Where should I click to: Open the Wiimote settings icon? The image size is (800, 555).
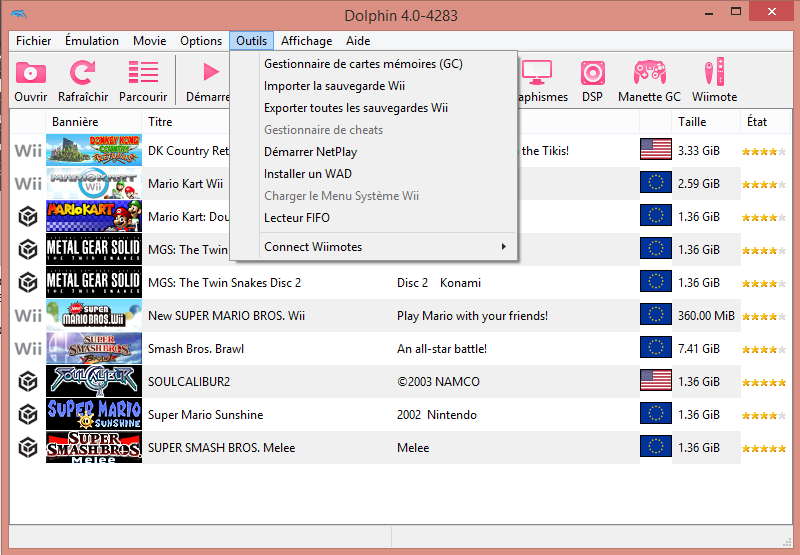715,71
